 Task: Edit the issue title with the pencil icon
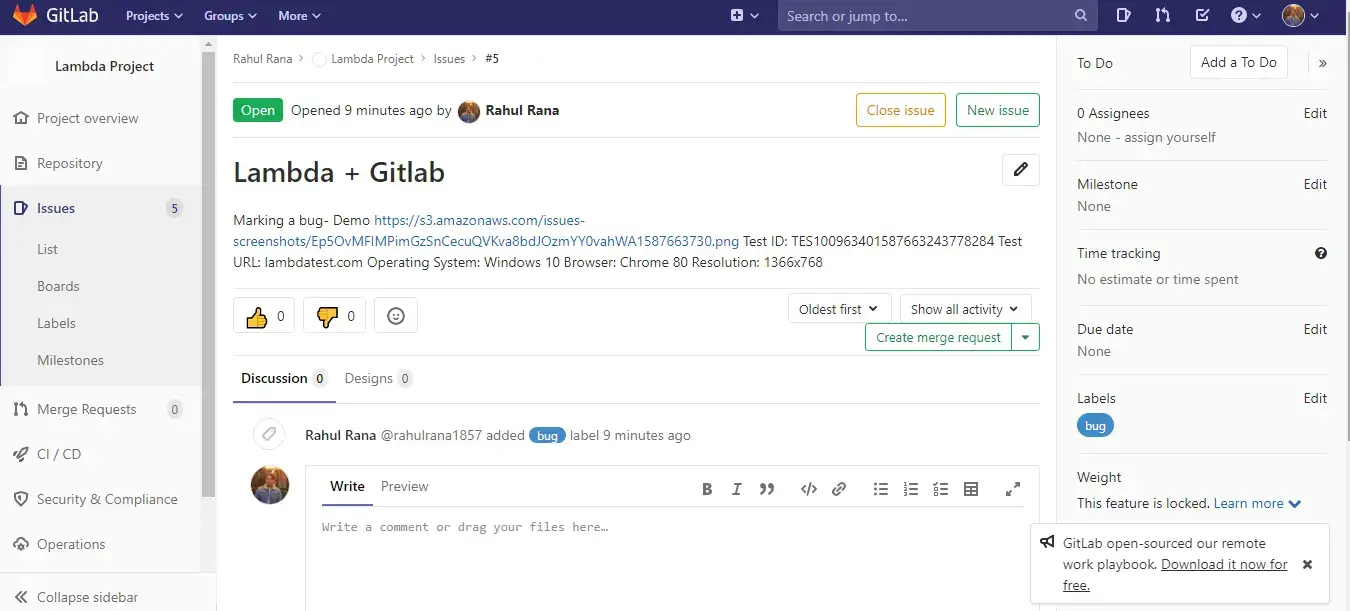pos(1020,170)
